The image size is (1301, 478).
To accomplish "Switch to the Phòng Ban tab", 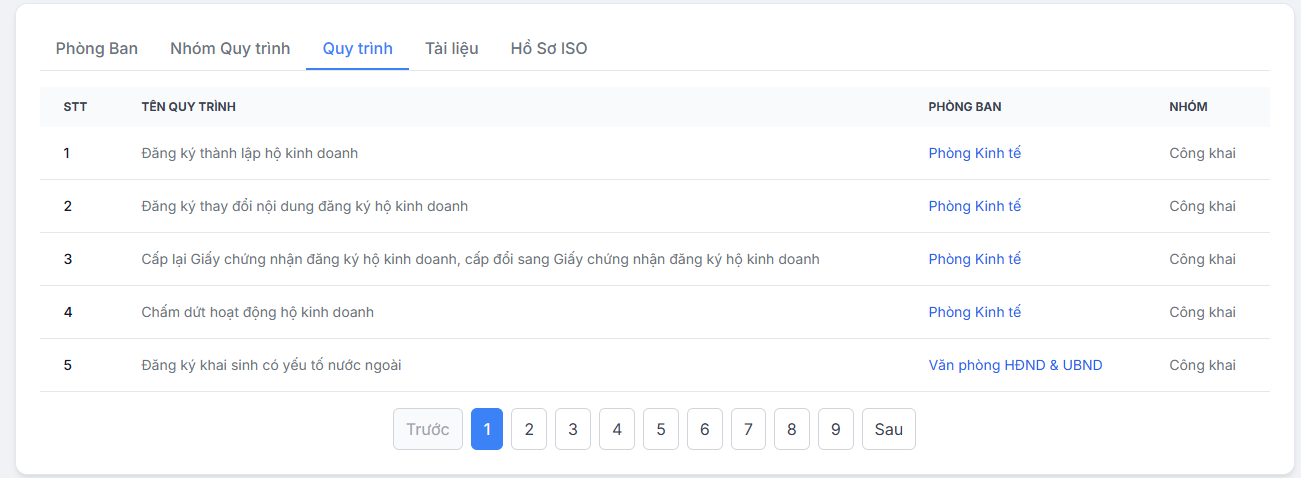I will (97, 48).
